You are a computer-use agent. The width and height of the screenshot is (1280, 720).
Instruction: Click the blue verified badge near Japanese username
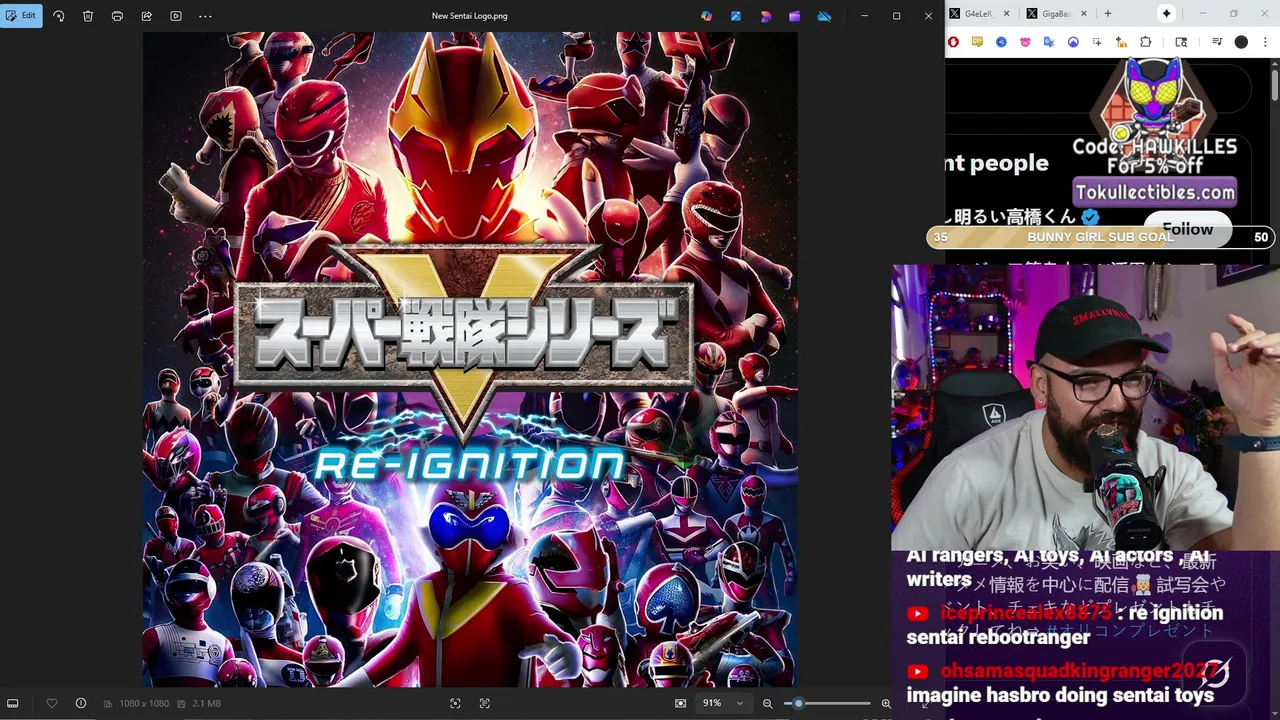pos(1090,216)
